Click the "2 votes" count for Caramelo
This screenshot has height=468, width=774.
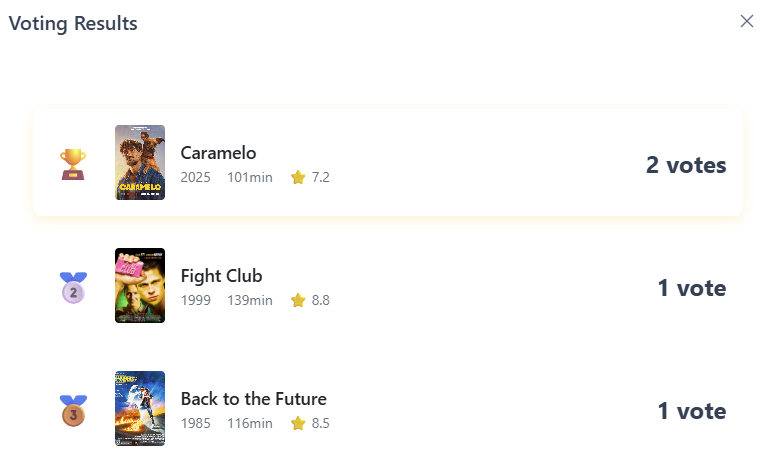(686, 165)
